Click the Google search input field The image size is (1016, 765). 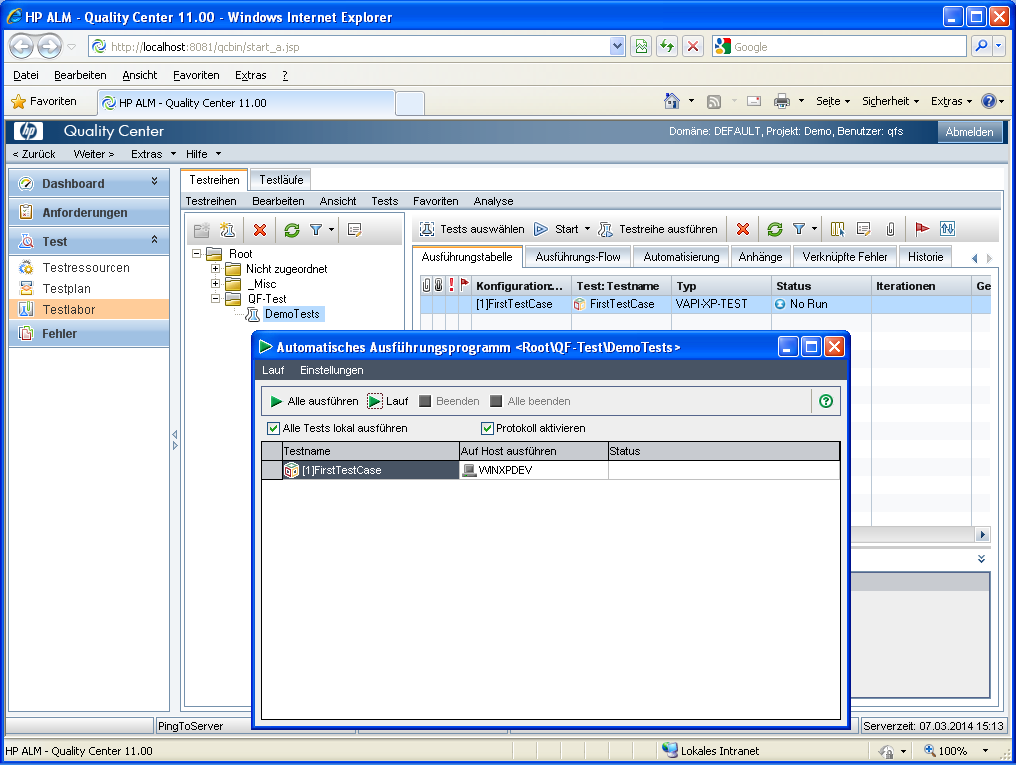(848, 47)
